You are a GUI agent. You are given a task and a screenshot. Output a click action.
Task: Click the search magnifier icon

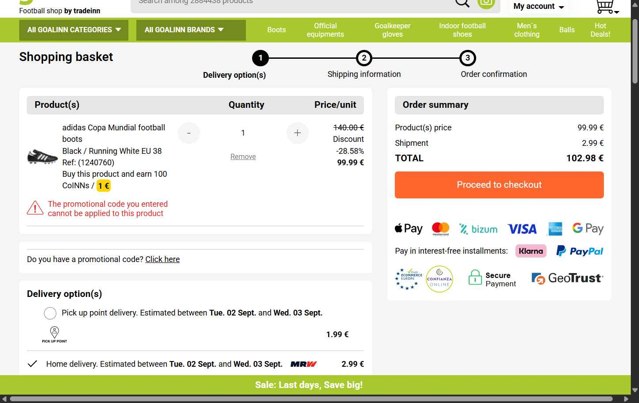point(462,3)
